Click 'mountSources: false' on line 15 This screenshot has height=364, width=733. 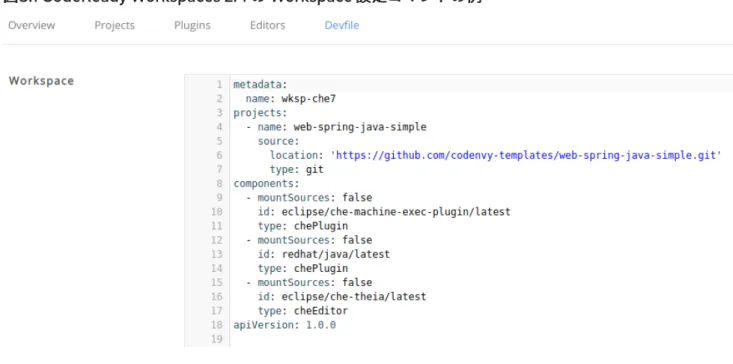(x=315, y=282)
